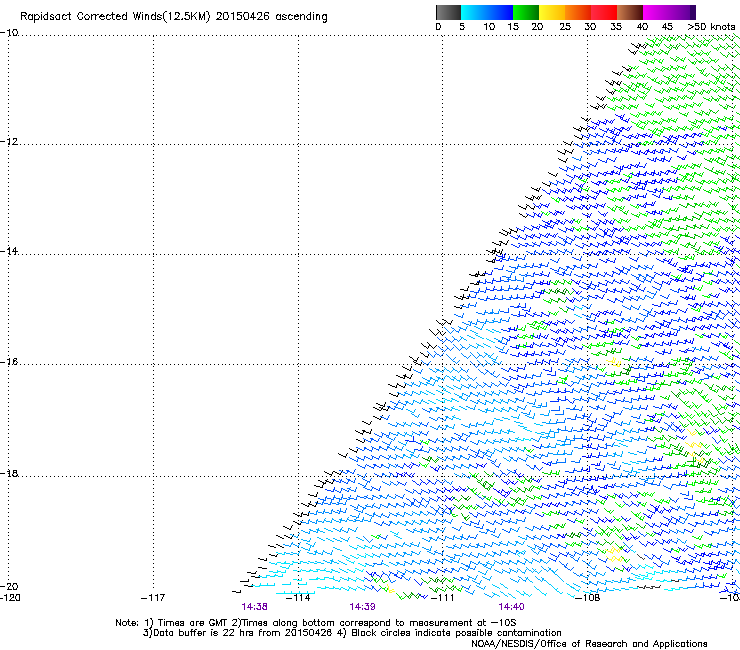Click the red 30-35 knots color swatch
This screenshot has height=650, width=740.
point(604,12)
